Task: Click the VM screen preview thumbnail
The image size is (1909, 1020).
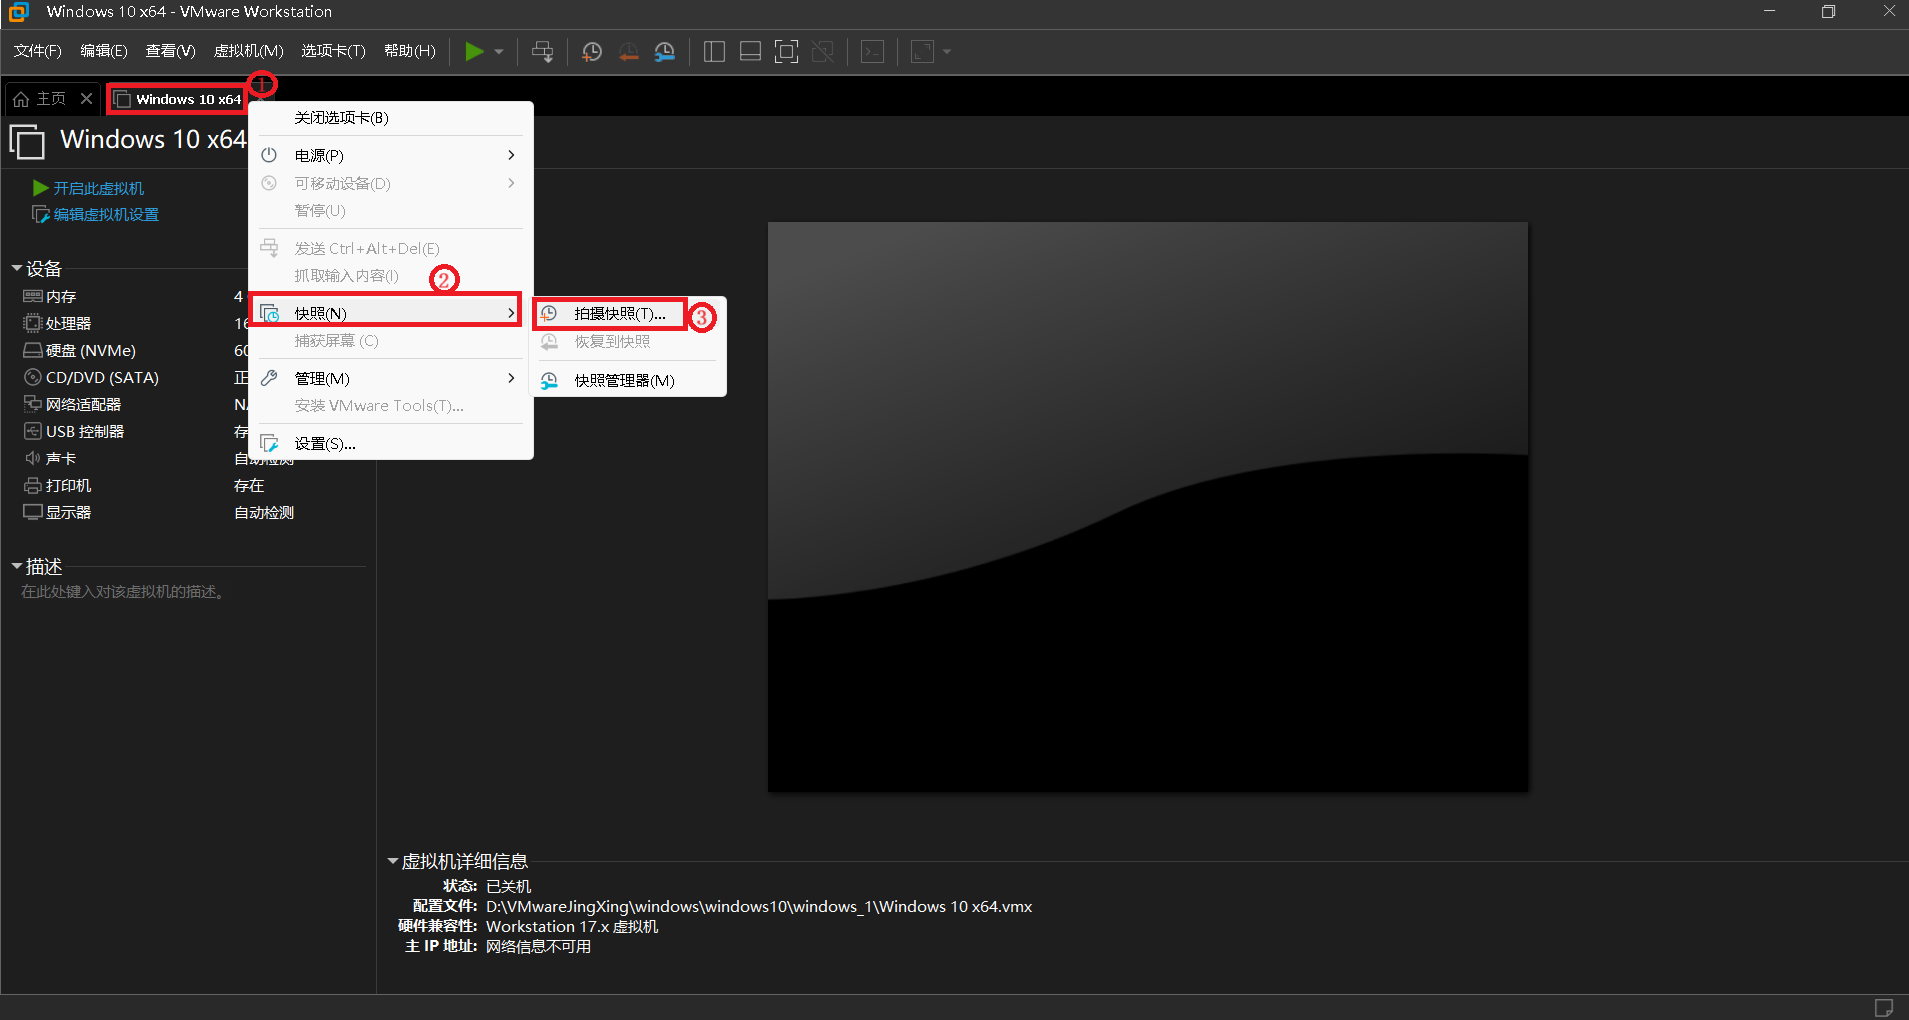Action: pyautogui.click(x=1148, y=507)
